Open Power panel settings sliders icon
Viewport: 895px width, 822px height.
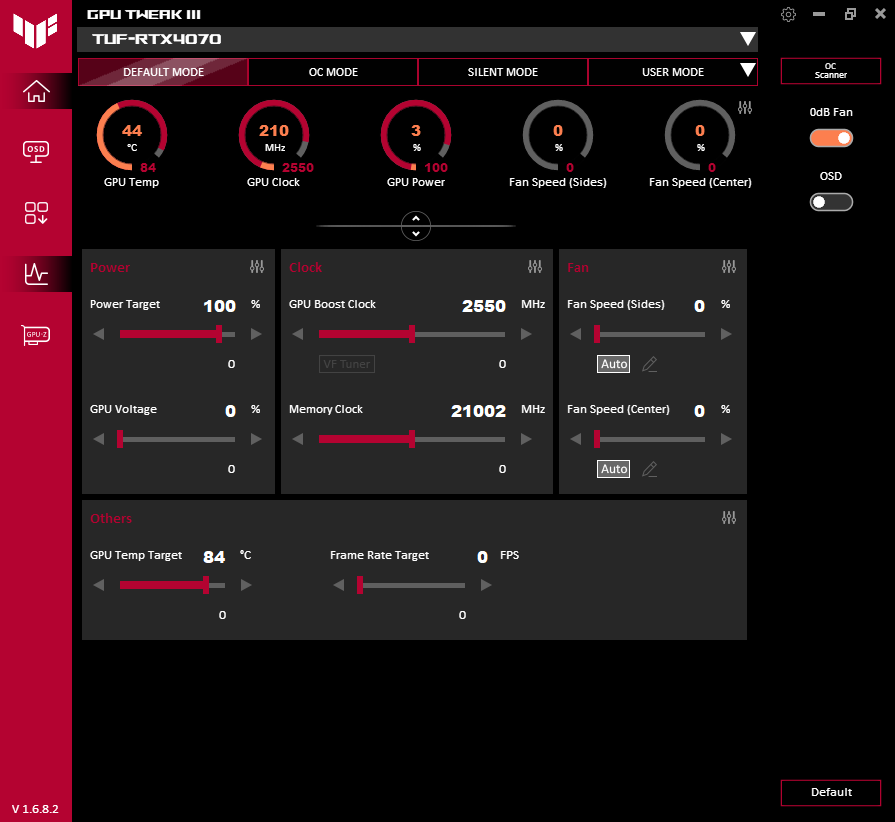257,267
